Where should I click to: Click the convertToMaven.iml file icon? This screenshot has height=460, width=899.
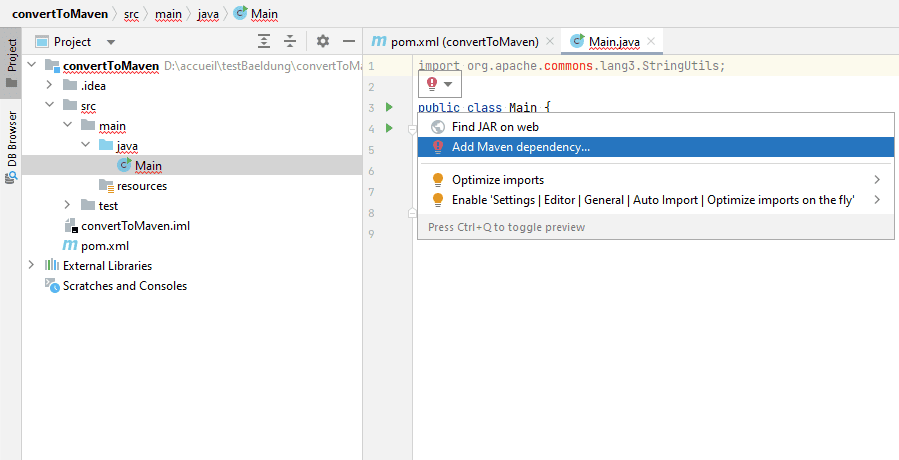(x=71, y=226)
